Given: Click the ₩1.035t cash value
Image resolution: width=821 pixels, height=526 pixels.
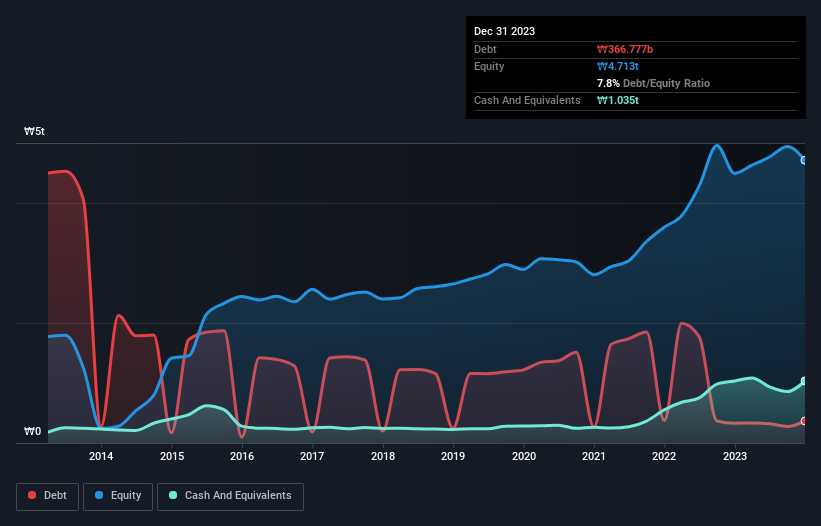Looking at the screenshot, I should pos(618,100).
